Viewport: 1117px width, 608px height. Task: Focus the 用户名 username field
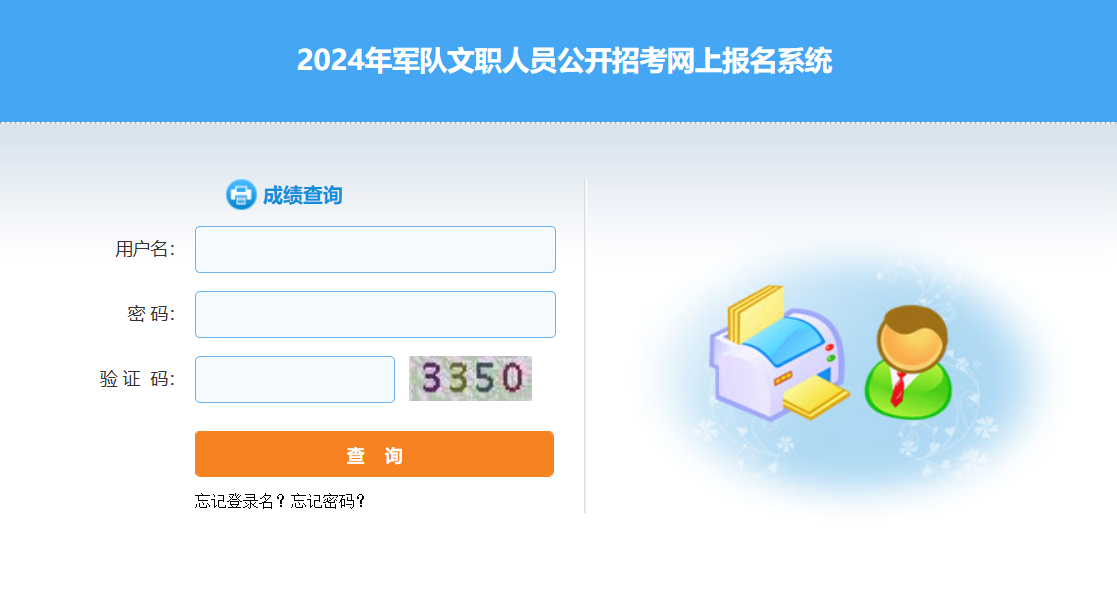375,249
